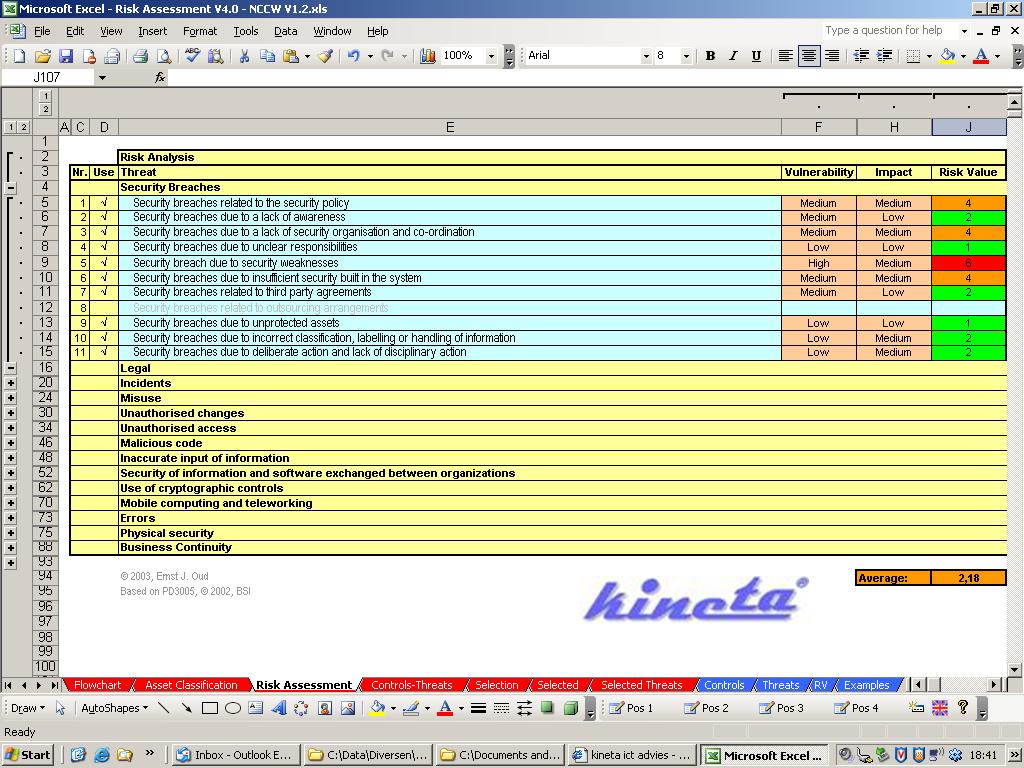Switch to the Asset Classification sheet tab

pos(191,685)
